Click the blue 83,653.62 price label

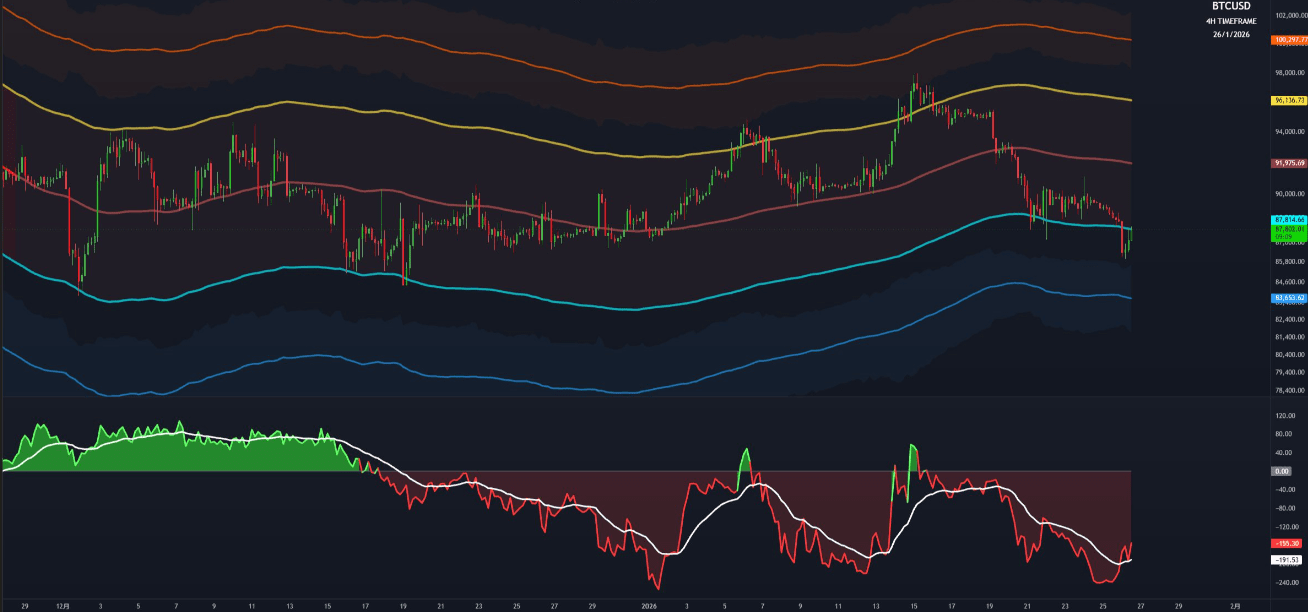pyautogui.click(x=1286, y=297)
